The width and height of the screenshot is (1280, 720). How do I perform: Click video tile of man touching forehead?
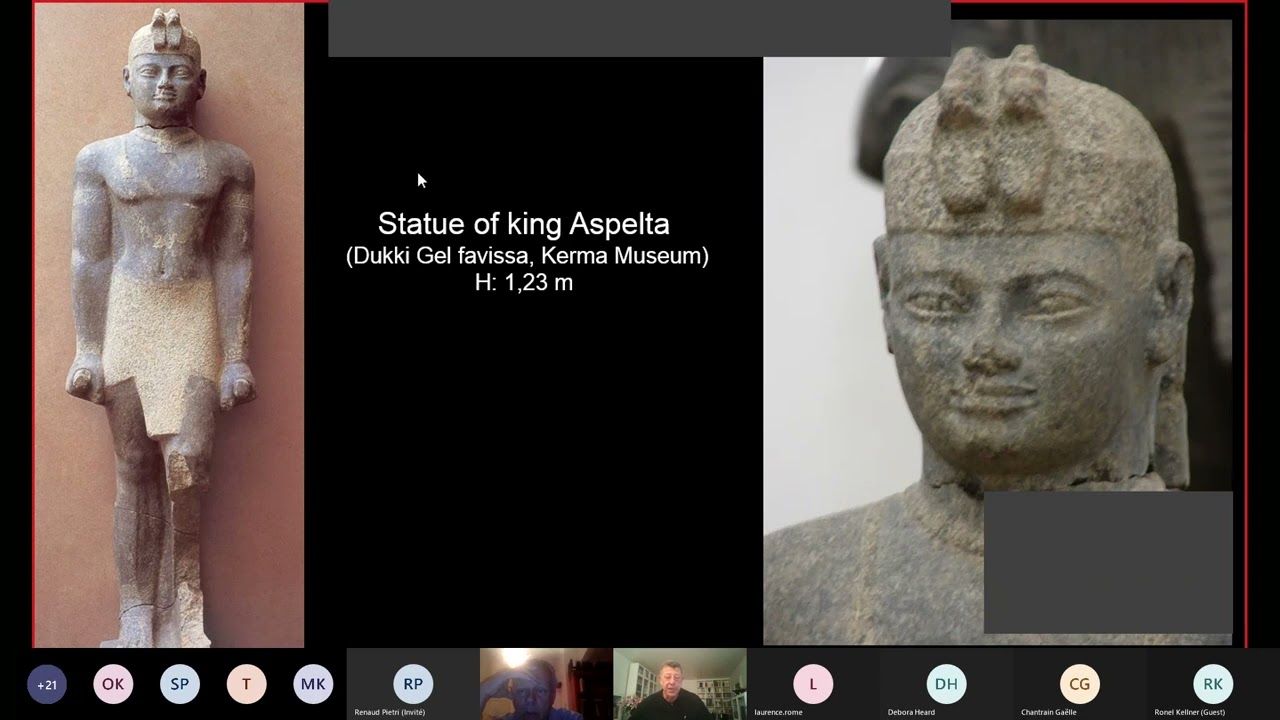(x=546, y=684)
